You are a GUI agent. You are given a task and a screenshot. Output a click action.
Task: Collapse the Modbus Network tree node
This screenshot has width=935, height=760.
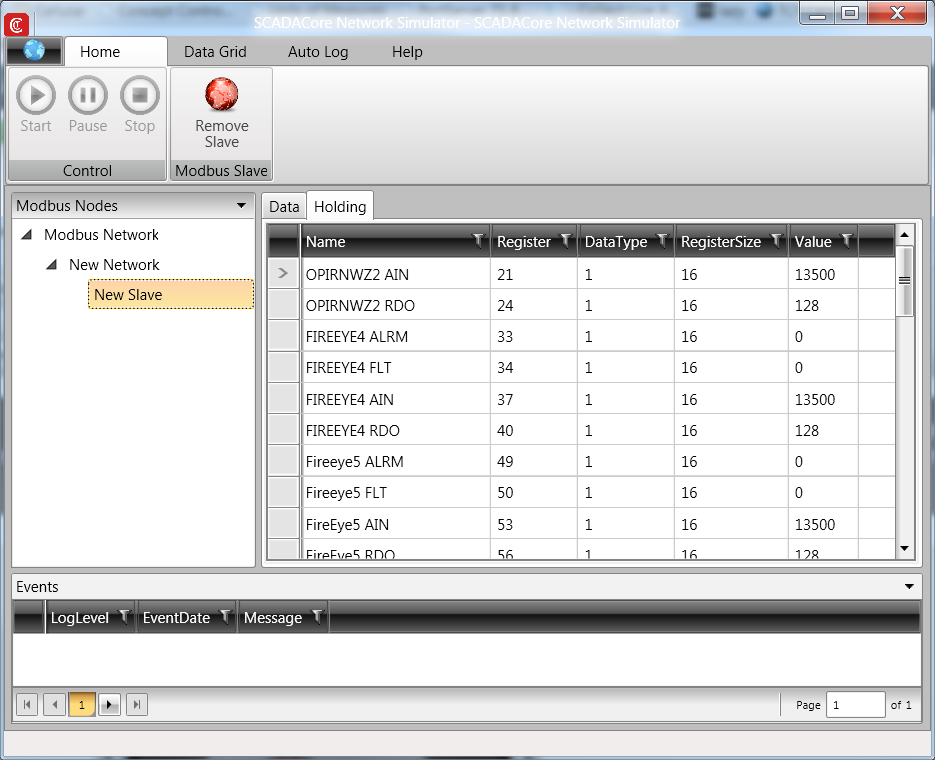click(x=27, y=235)
